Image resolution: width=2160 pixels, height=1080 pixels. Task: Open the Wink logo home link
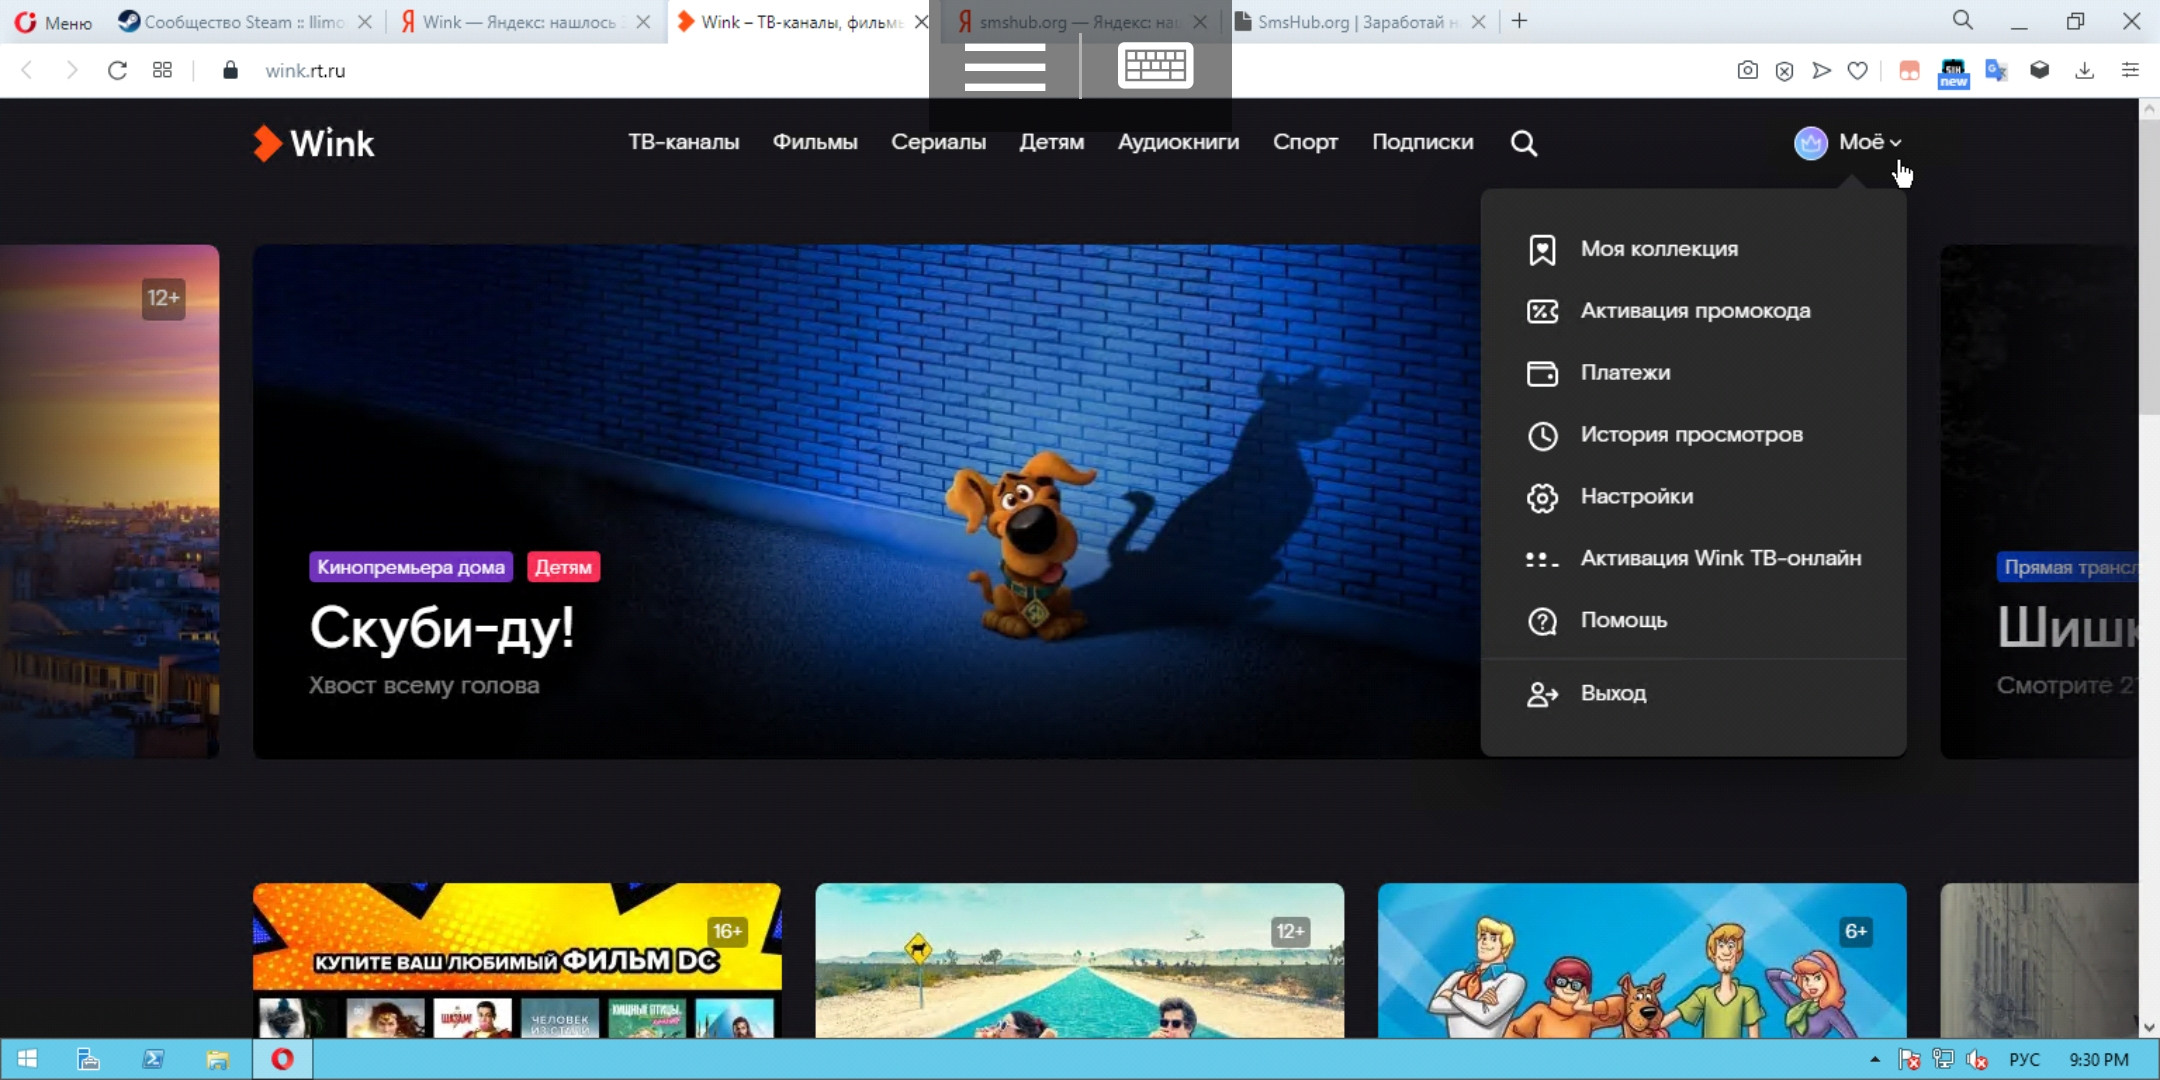tap(314, 143)
